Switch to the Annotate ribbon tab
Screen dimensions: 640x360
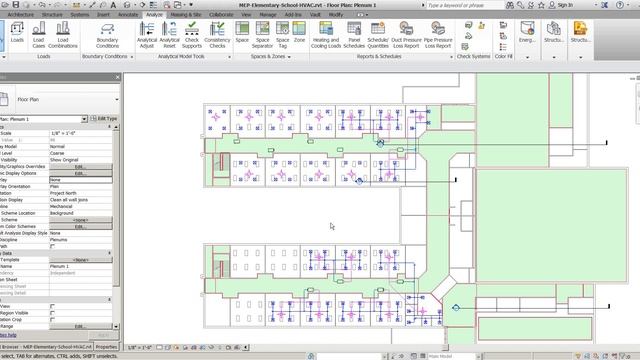pyautogui.click(x=128, y=15)
